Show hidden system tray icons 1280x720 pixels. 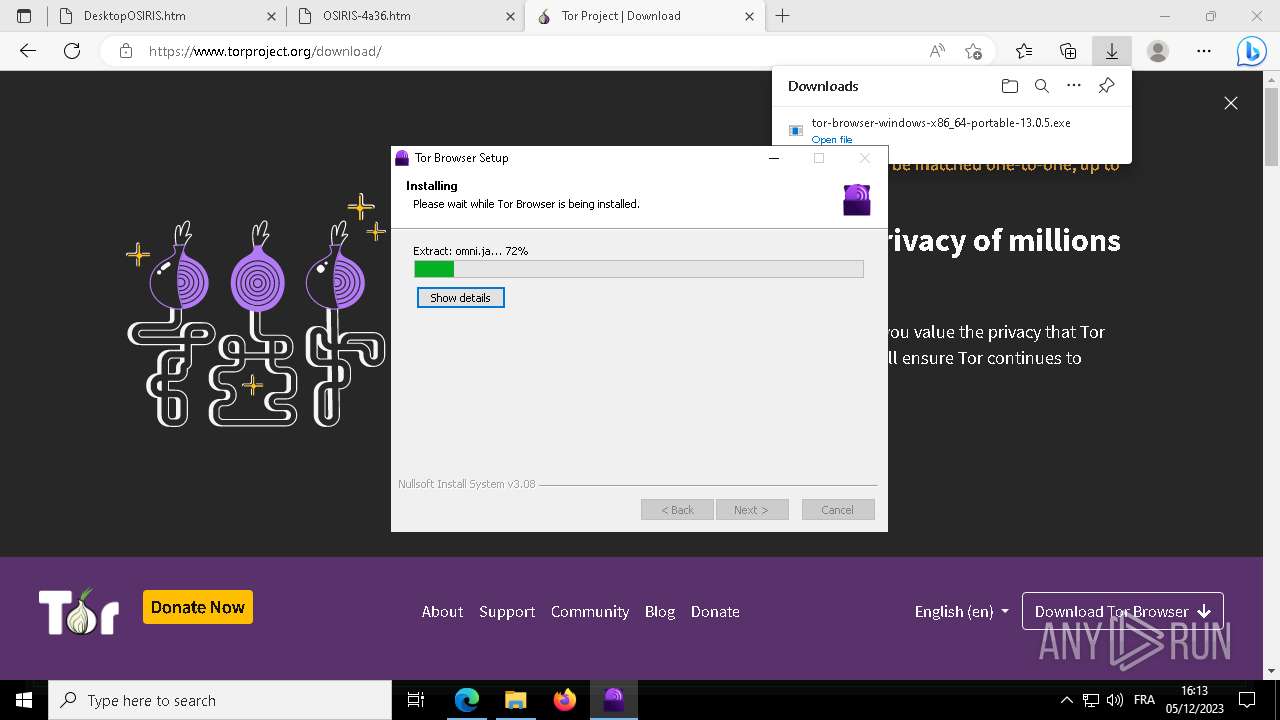pyautogui.click(x=1066, y=700)
